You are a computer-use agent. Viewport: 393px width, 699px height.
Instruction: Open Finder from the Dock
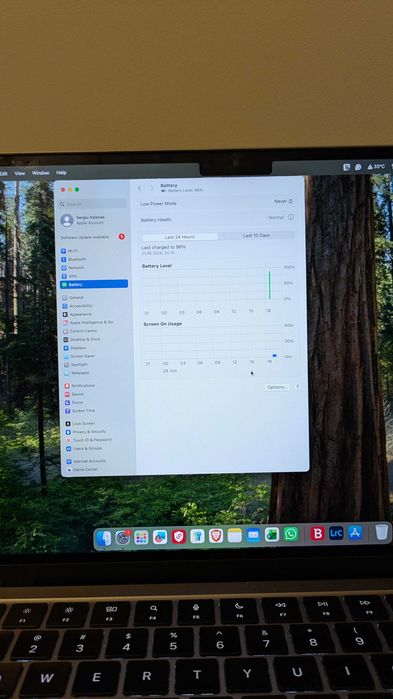point(104,538)
